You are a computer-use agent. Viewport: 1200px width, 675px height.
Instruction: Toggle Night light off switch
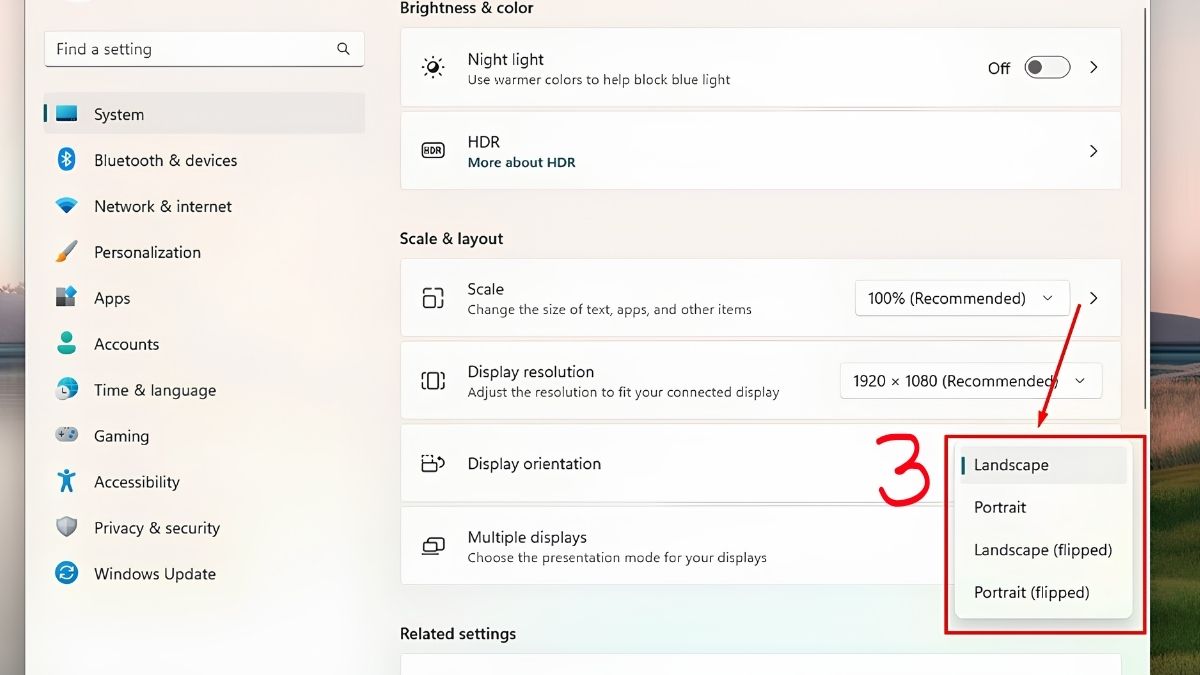[x=1046, y=67]
